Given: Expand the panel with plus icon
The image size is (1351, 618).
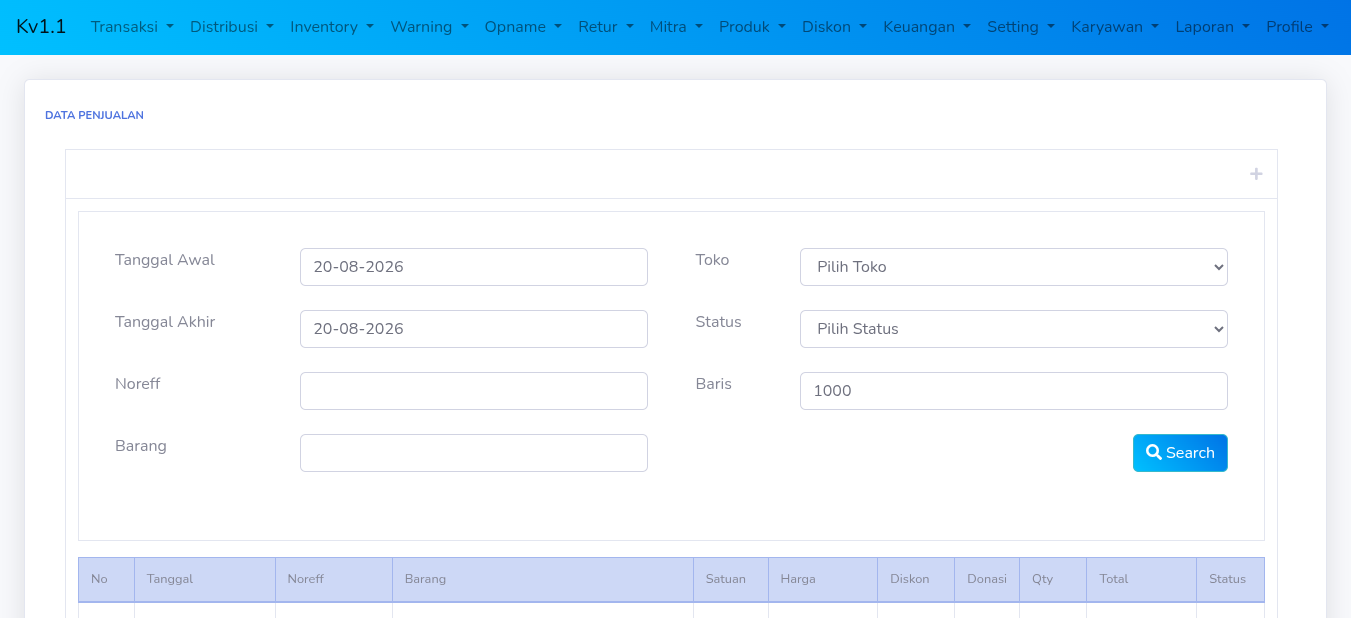Looking at the screenshot, I should pos(1256,174).
